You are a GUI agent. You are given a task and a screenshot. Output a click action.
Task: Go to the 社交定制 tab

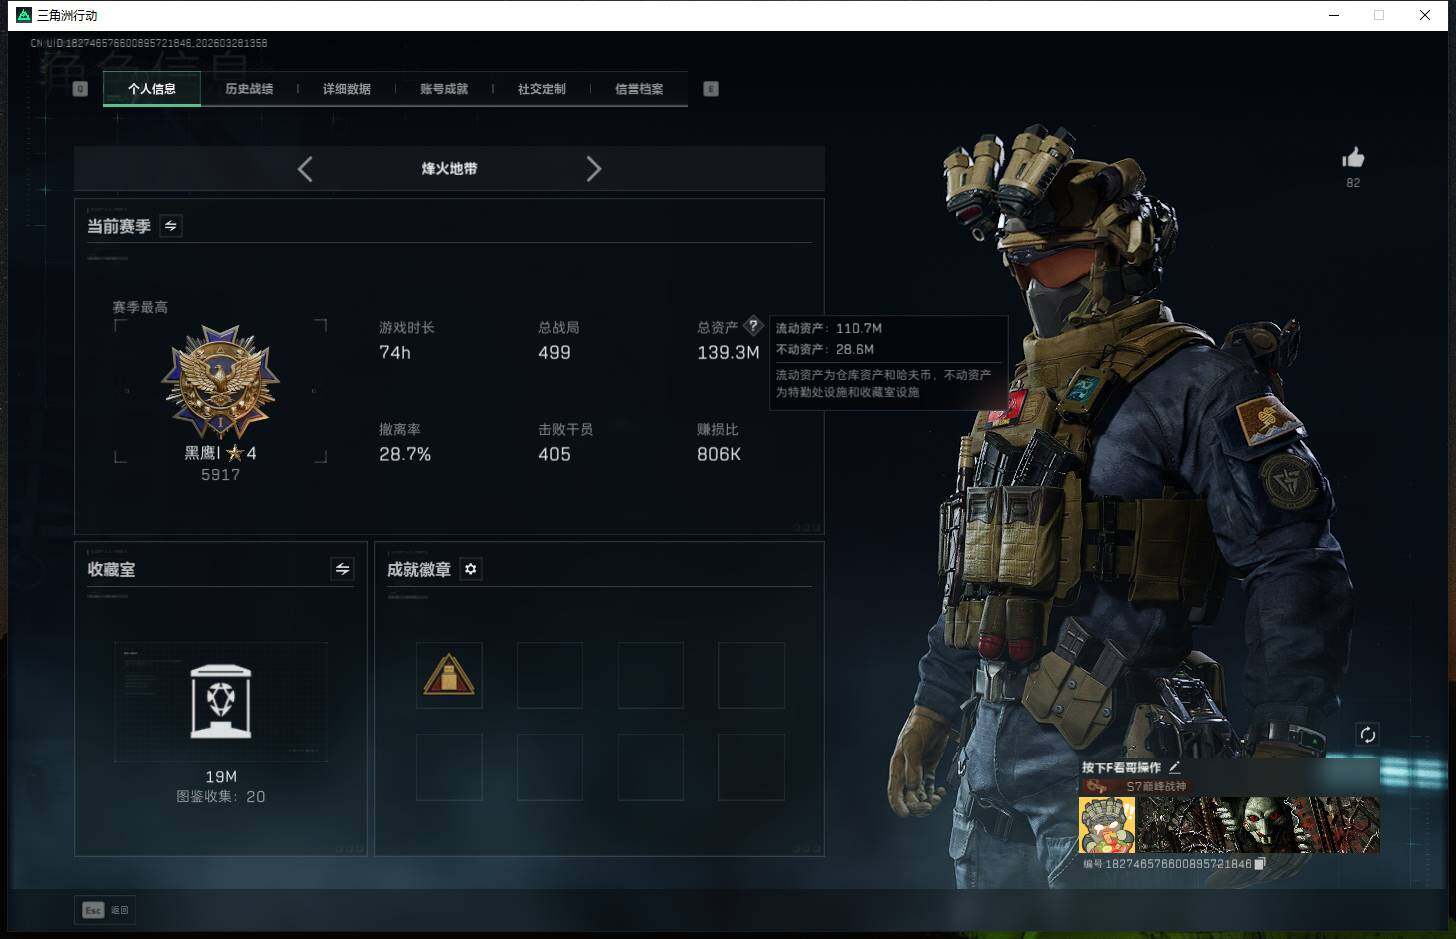pyautogui.click(x=542, y=89)
